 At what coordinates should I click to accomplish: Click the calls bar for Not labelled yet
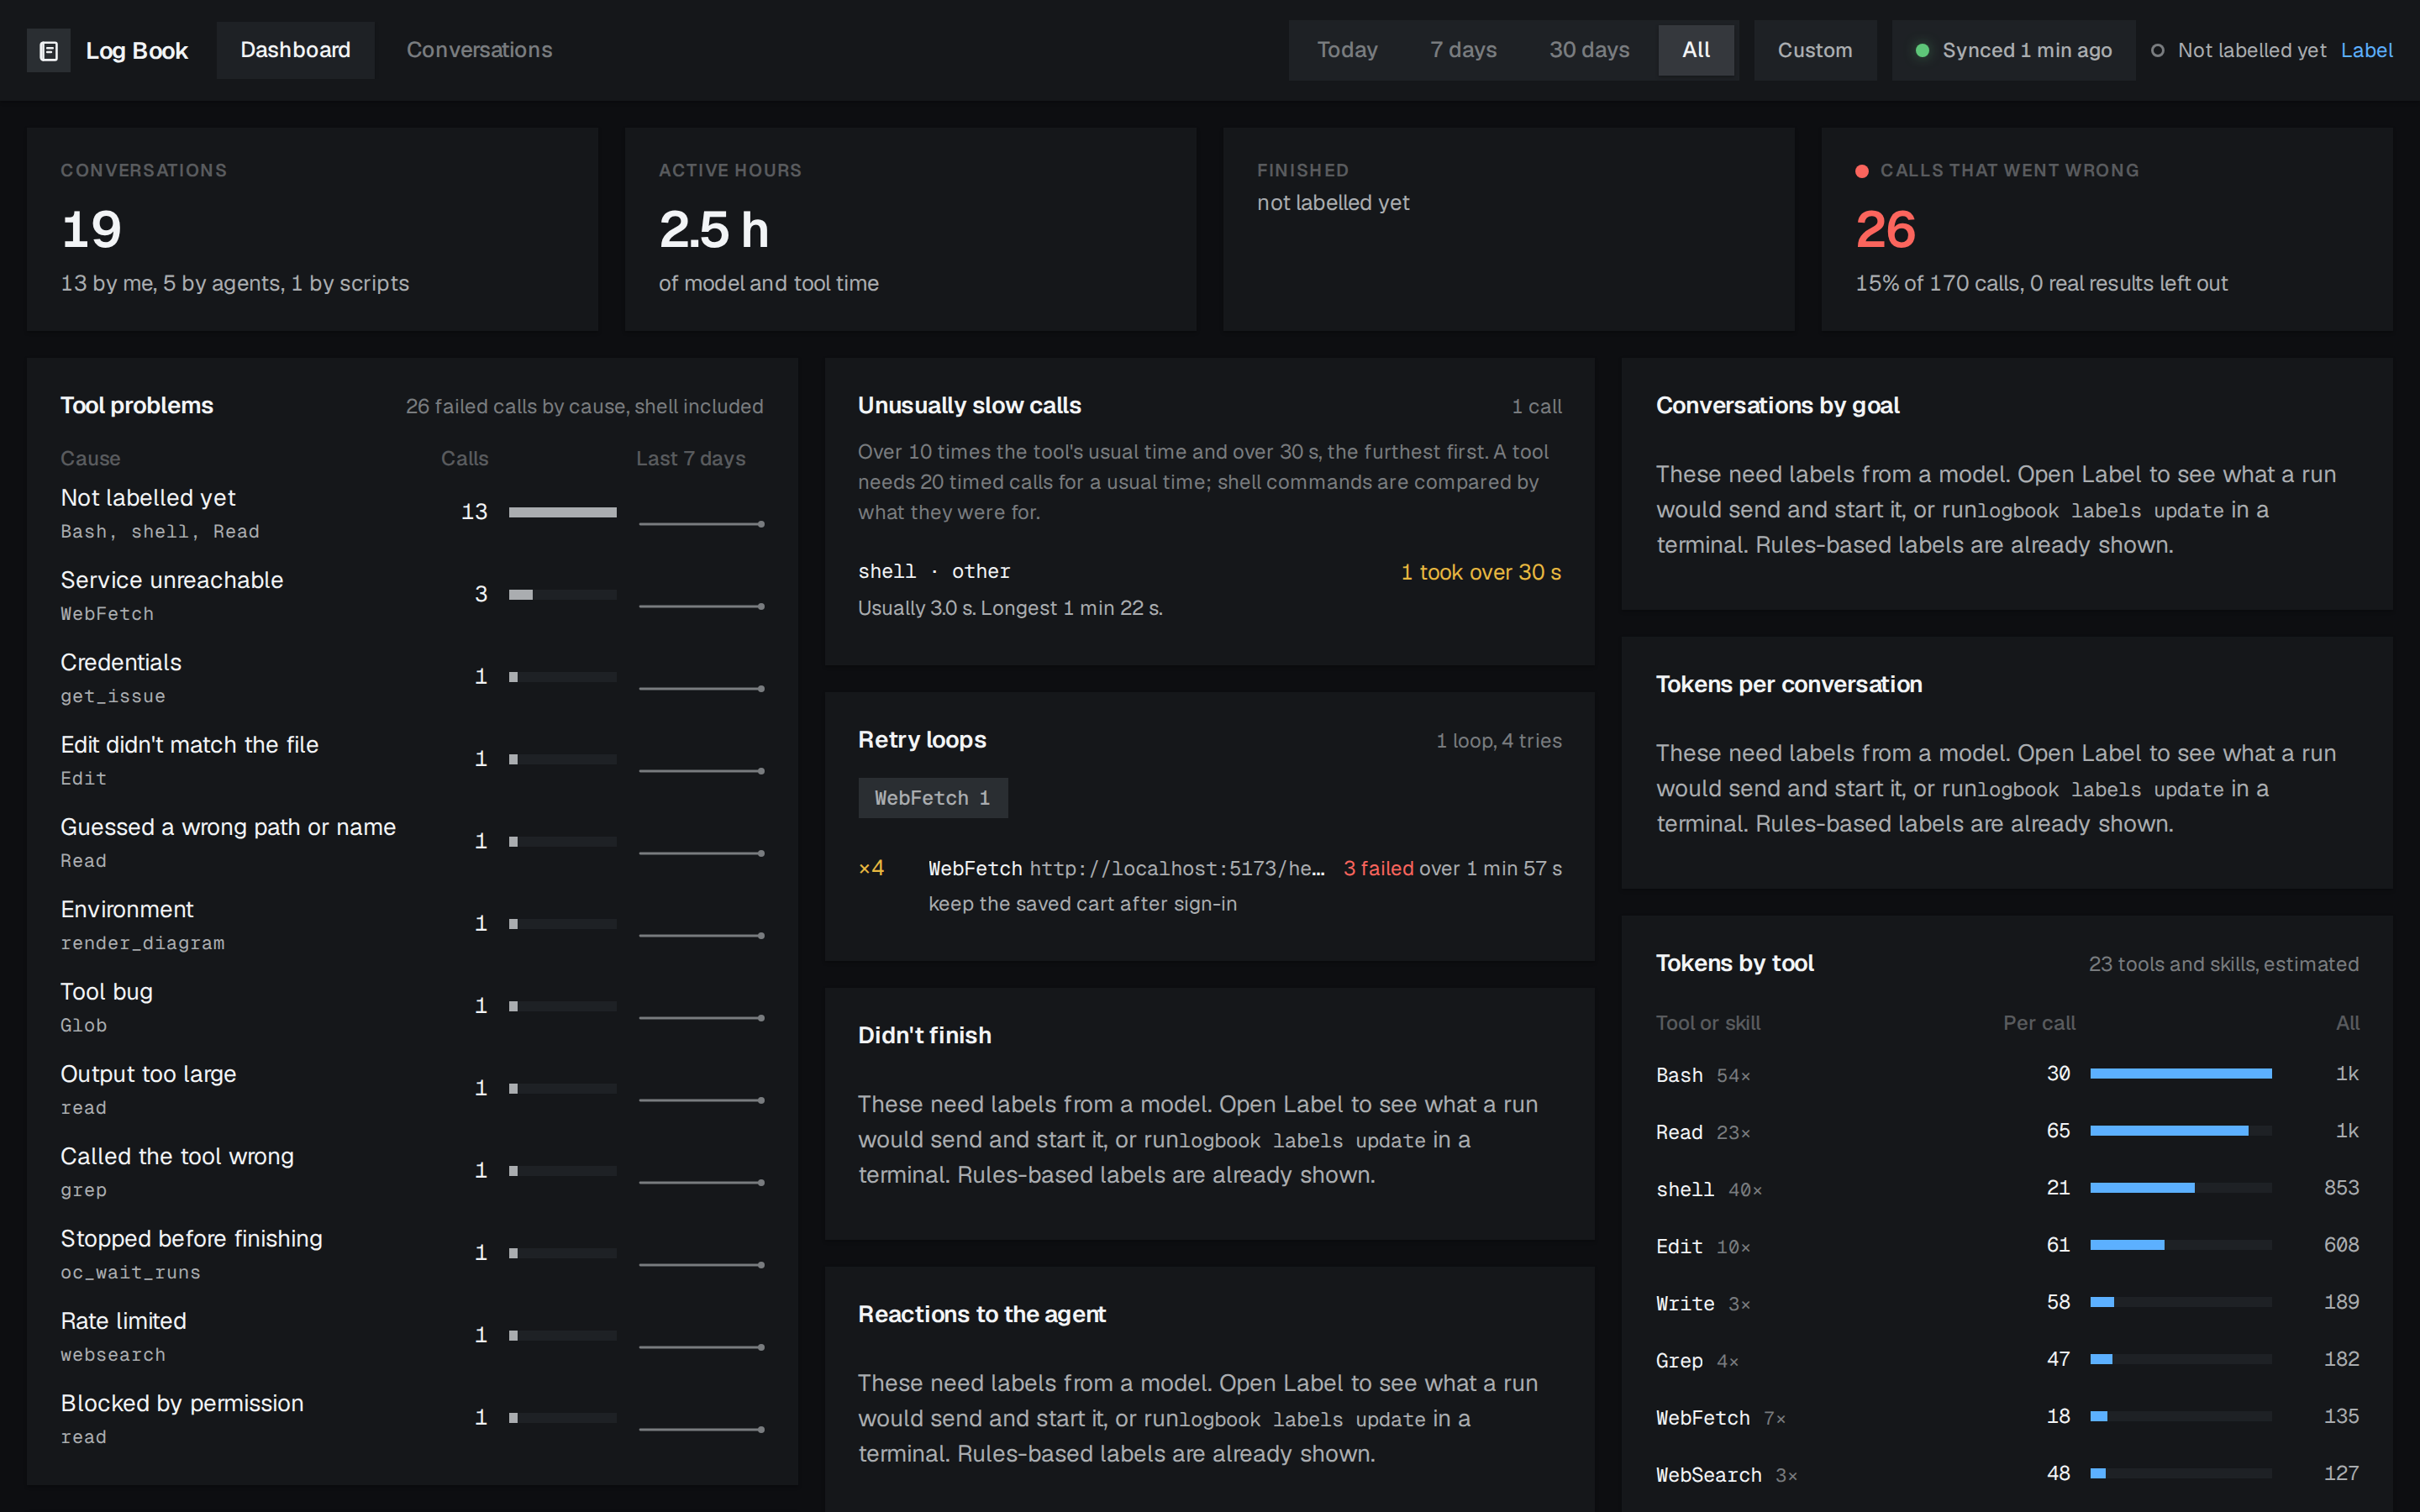pos(563,512)
